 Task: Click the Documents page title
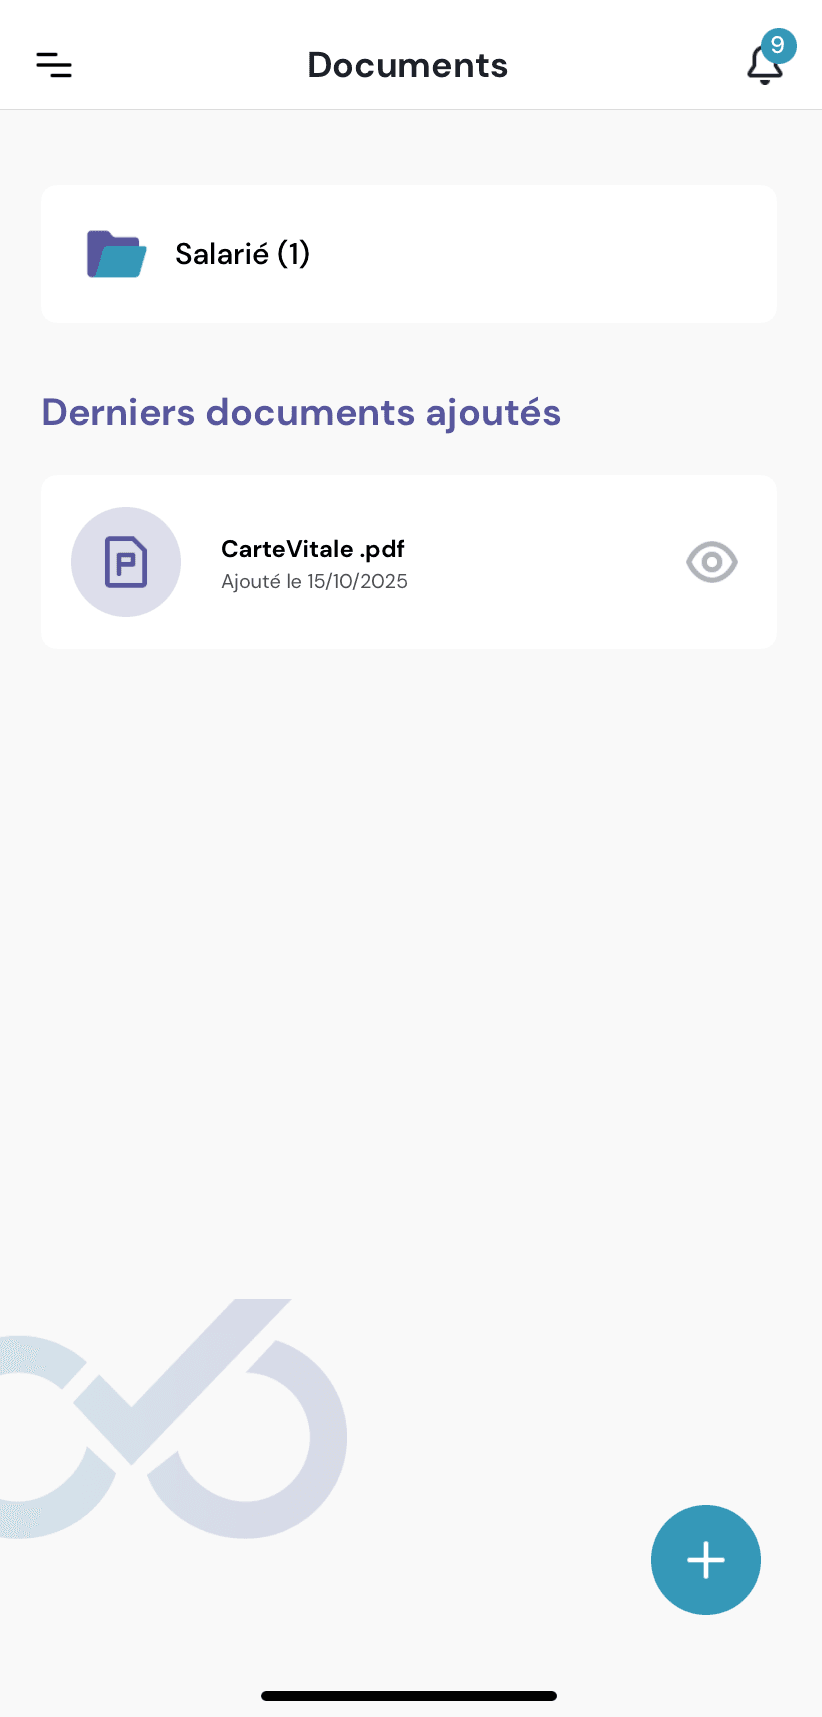pyautogui.click(x=408, y=65)
